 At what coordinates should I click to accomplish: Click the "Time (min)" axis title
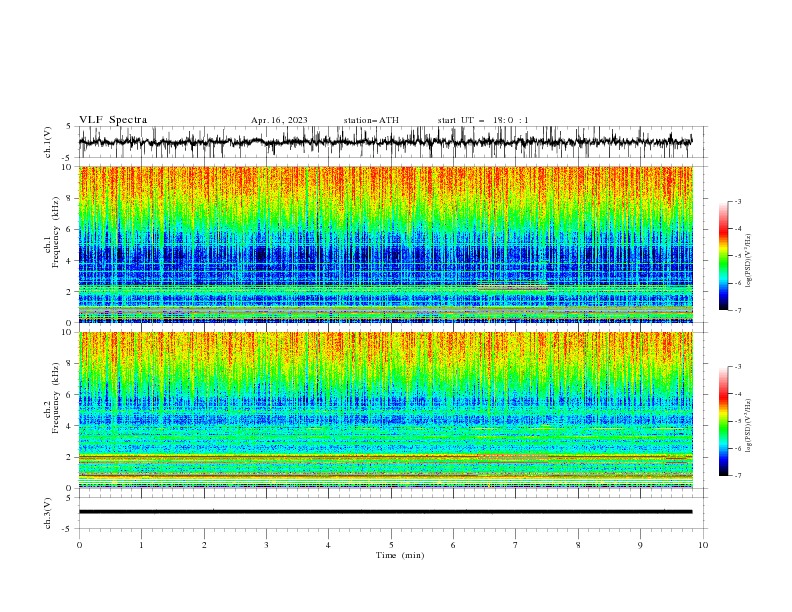pyautogui.click(x=400, y=555)
